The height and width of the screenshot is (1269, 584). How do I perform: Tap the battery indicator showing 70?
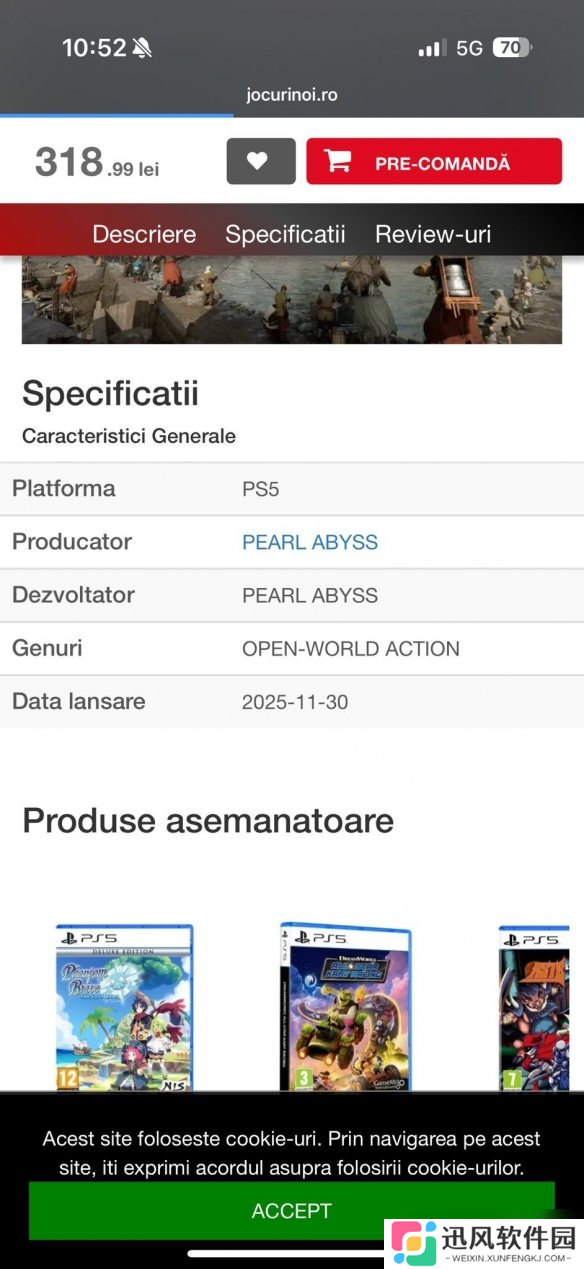click(x=512, y=47)
